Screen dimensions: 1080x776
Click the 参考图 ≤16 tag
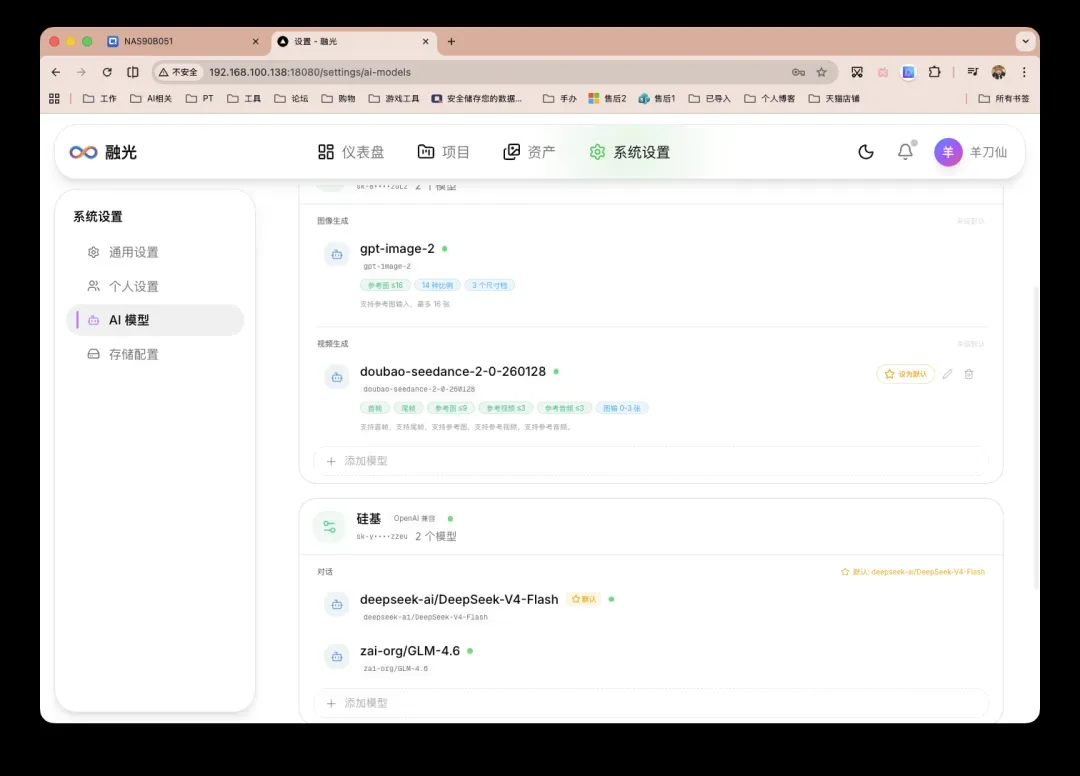point(385,285)
